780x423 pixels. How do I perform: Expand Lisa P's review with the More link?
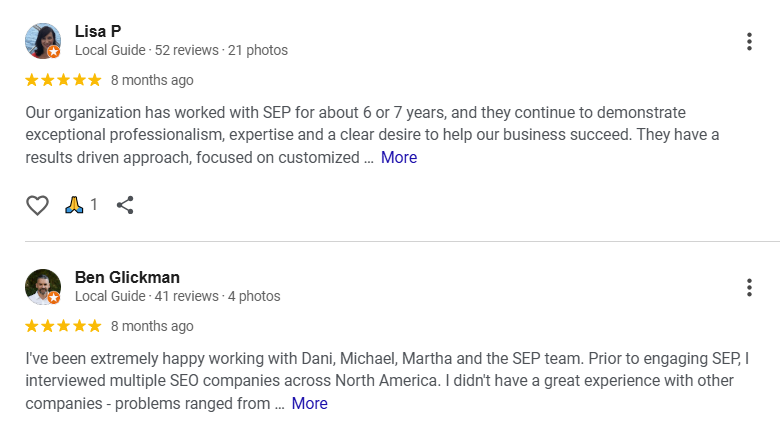(x=398, y=157)
